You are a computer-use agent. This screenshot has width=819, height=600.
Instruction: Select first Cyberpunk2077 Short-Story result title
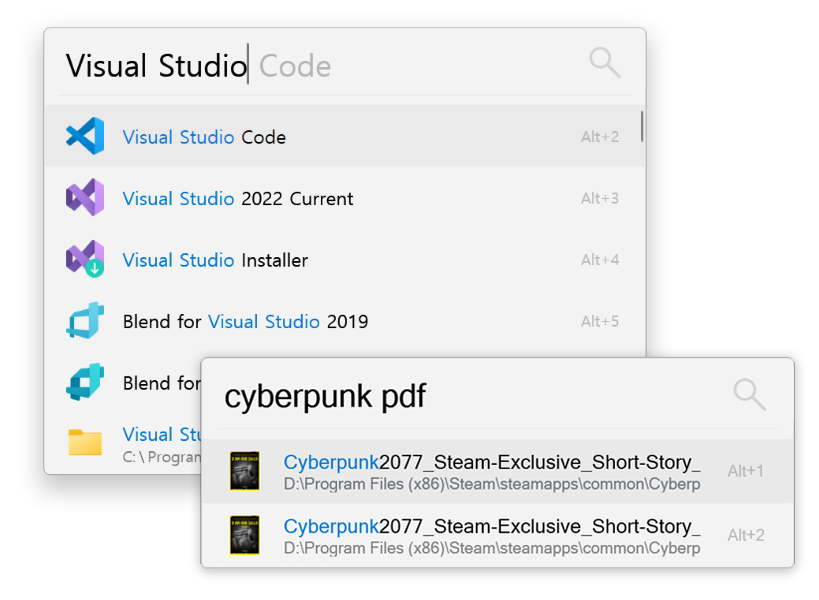point(491,462)
